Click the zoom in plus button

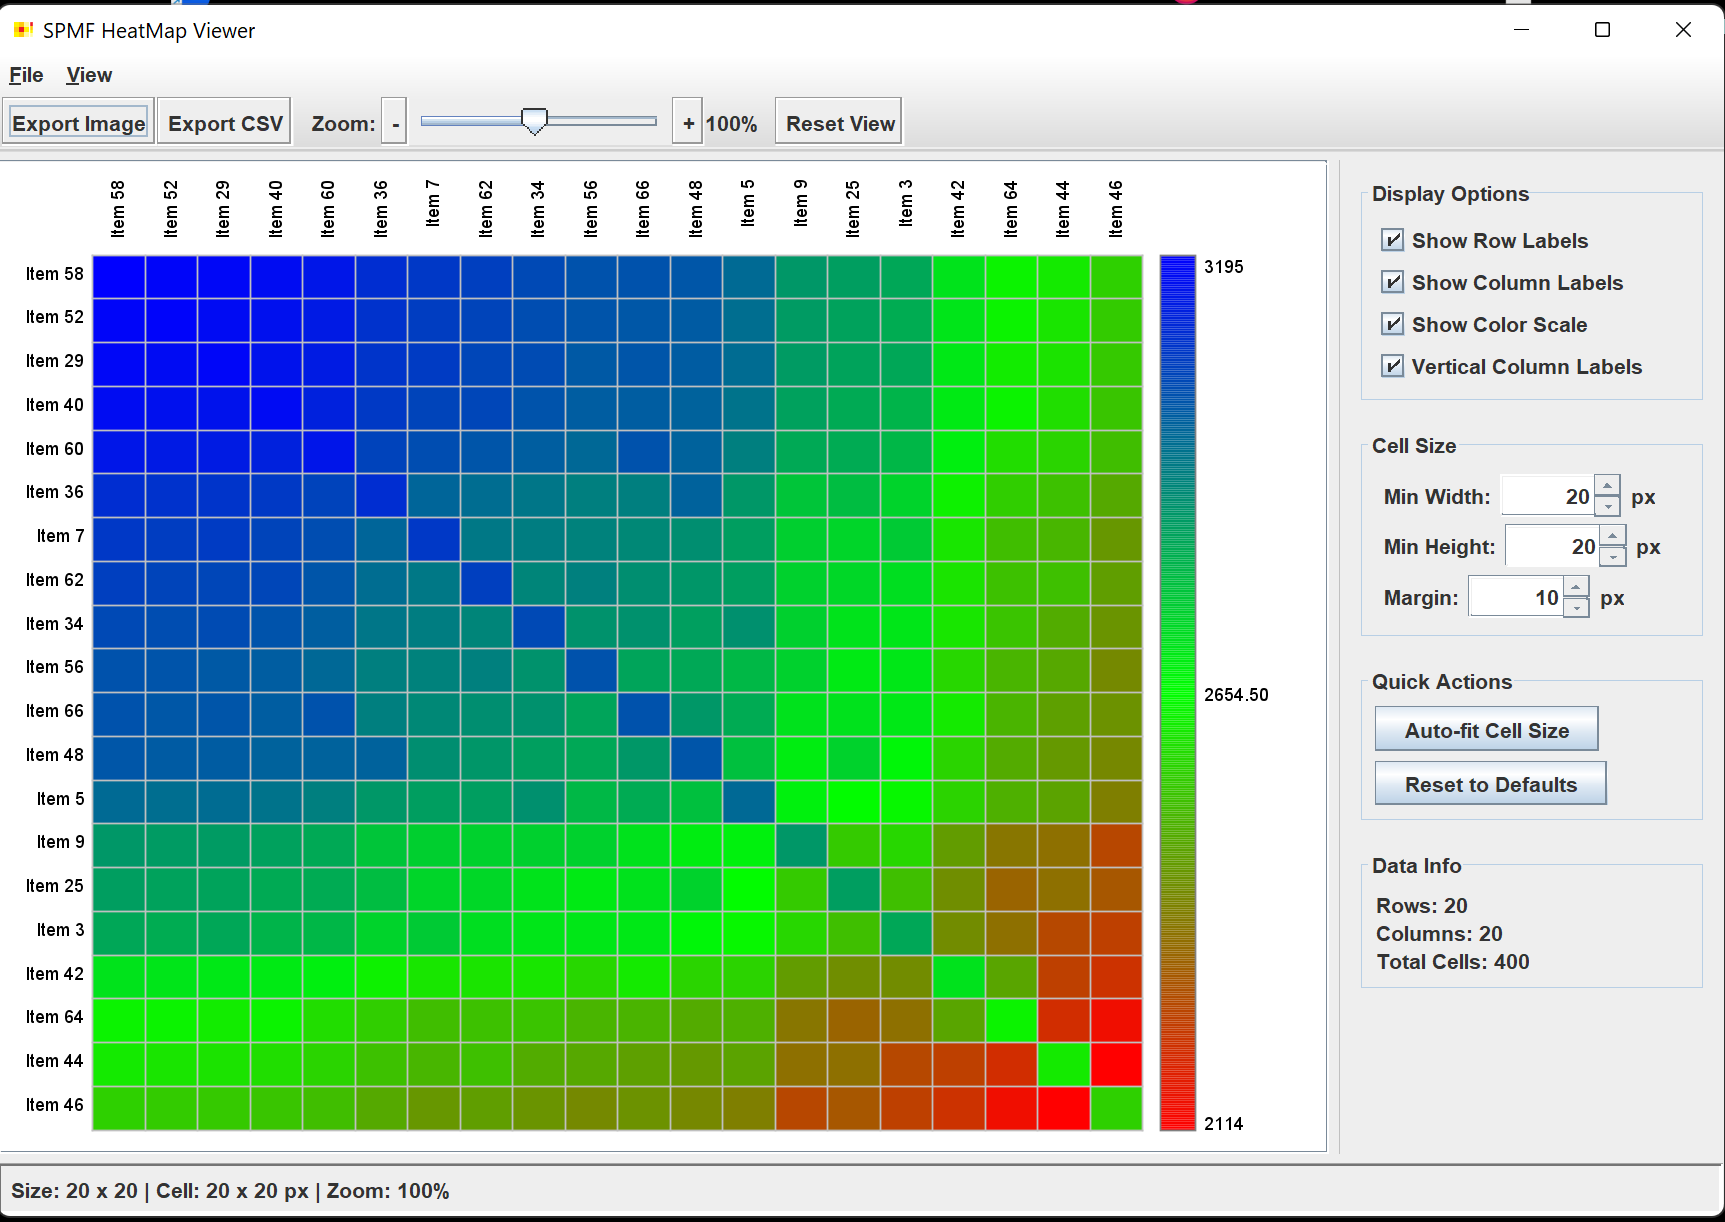point(688,123)
